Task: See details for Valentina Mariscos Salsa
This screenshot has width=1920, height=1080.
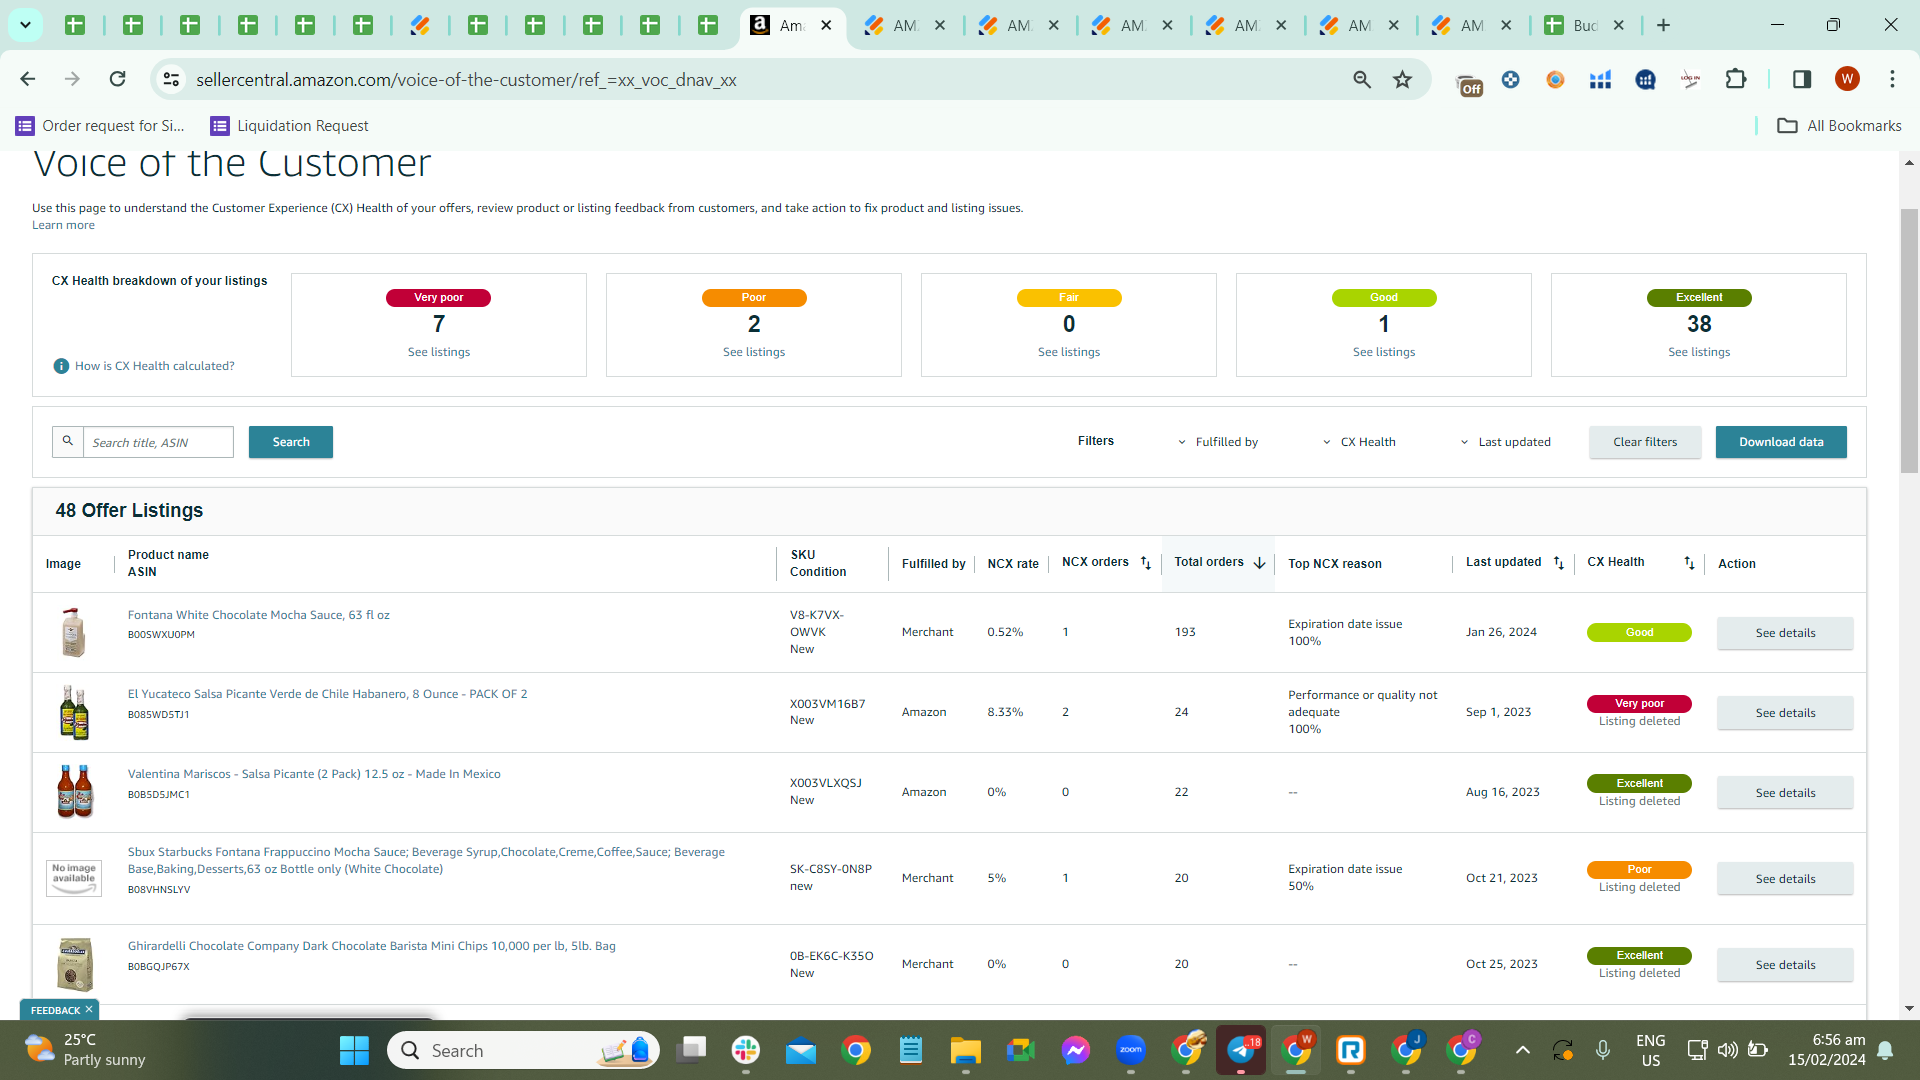Action: coord(1785,793)
